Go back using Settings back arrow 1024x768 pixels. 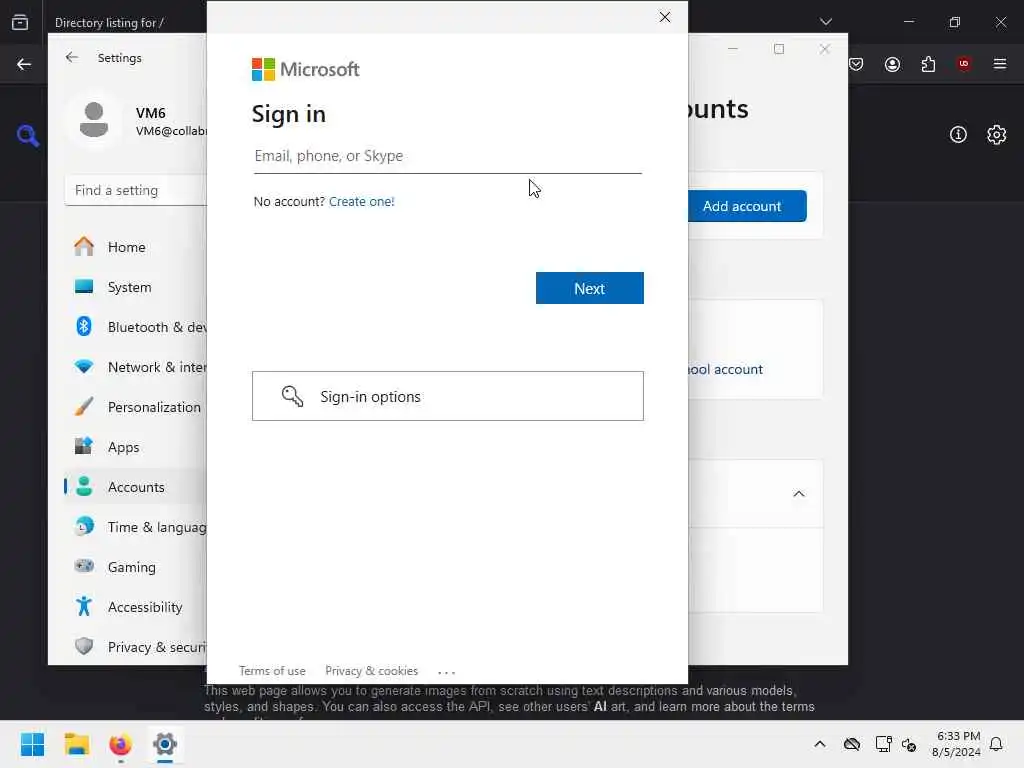click(72, 57)
